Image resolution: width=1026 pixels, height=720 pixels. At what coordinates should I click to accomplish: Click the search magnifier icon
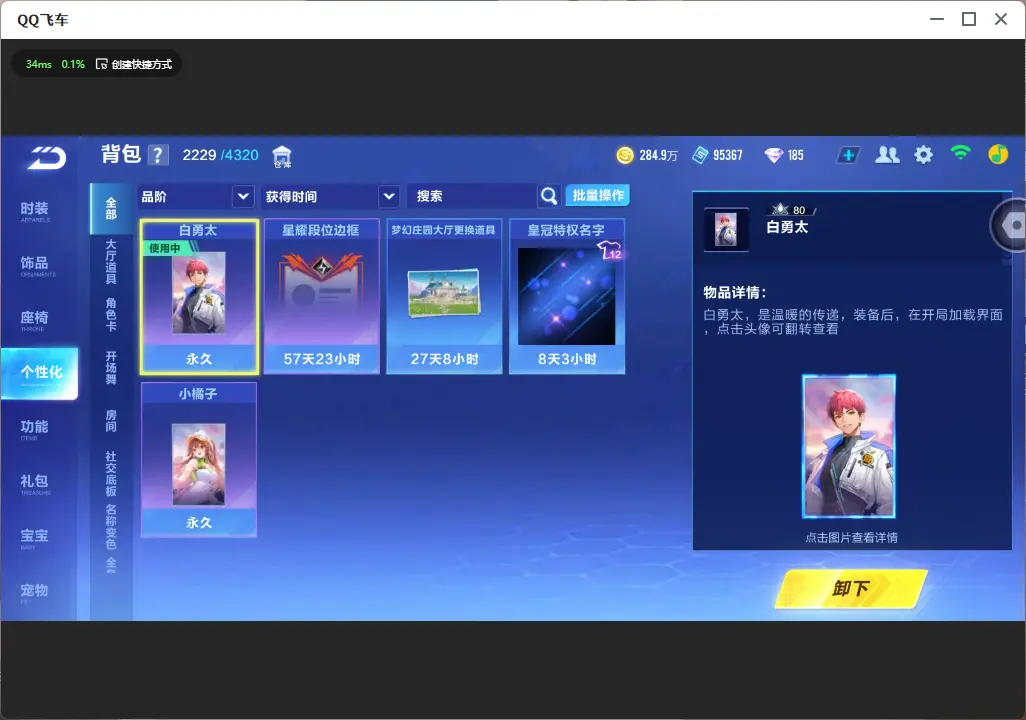549,196
